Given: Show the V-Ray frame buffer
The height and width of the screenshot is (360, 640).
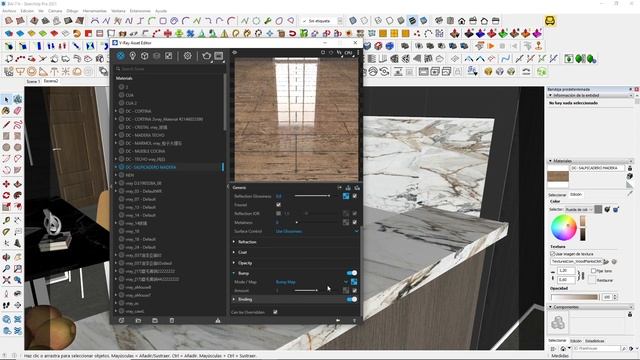Looking at the screenshot, I should [x=219, y=56].
